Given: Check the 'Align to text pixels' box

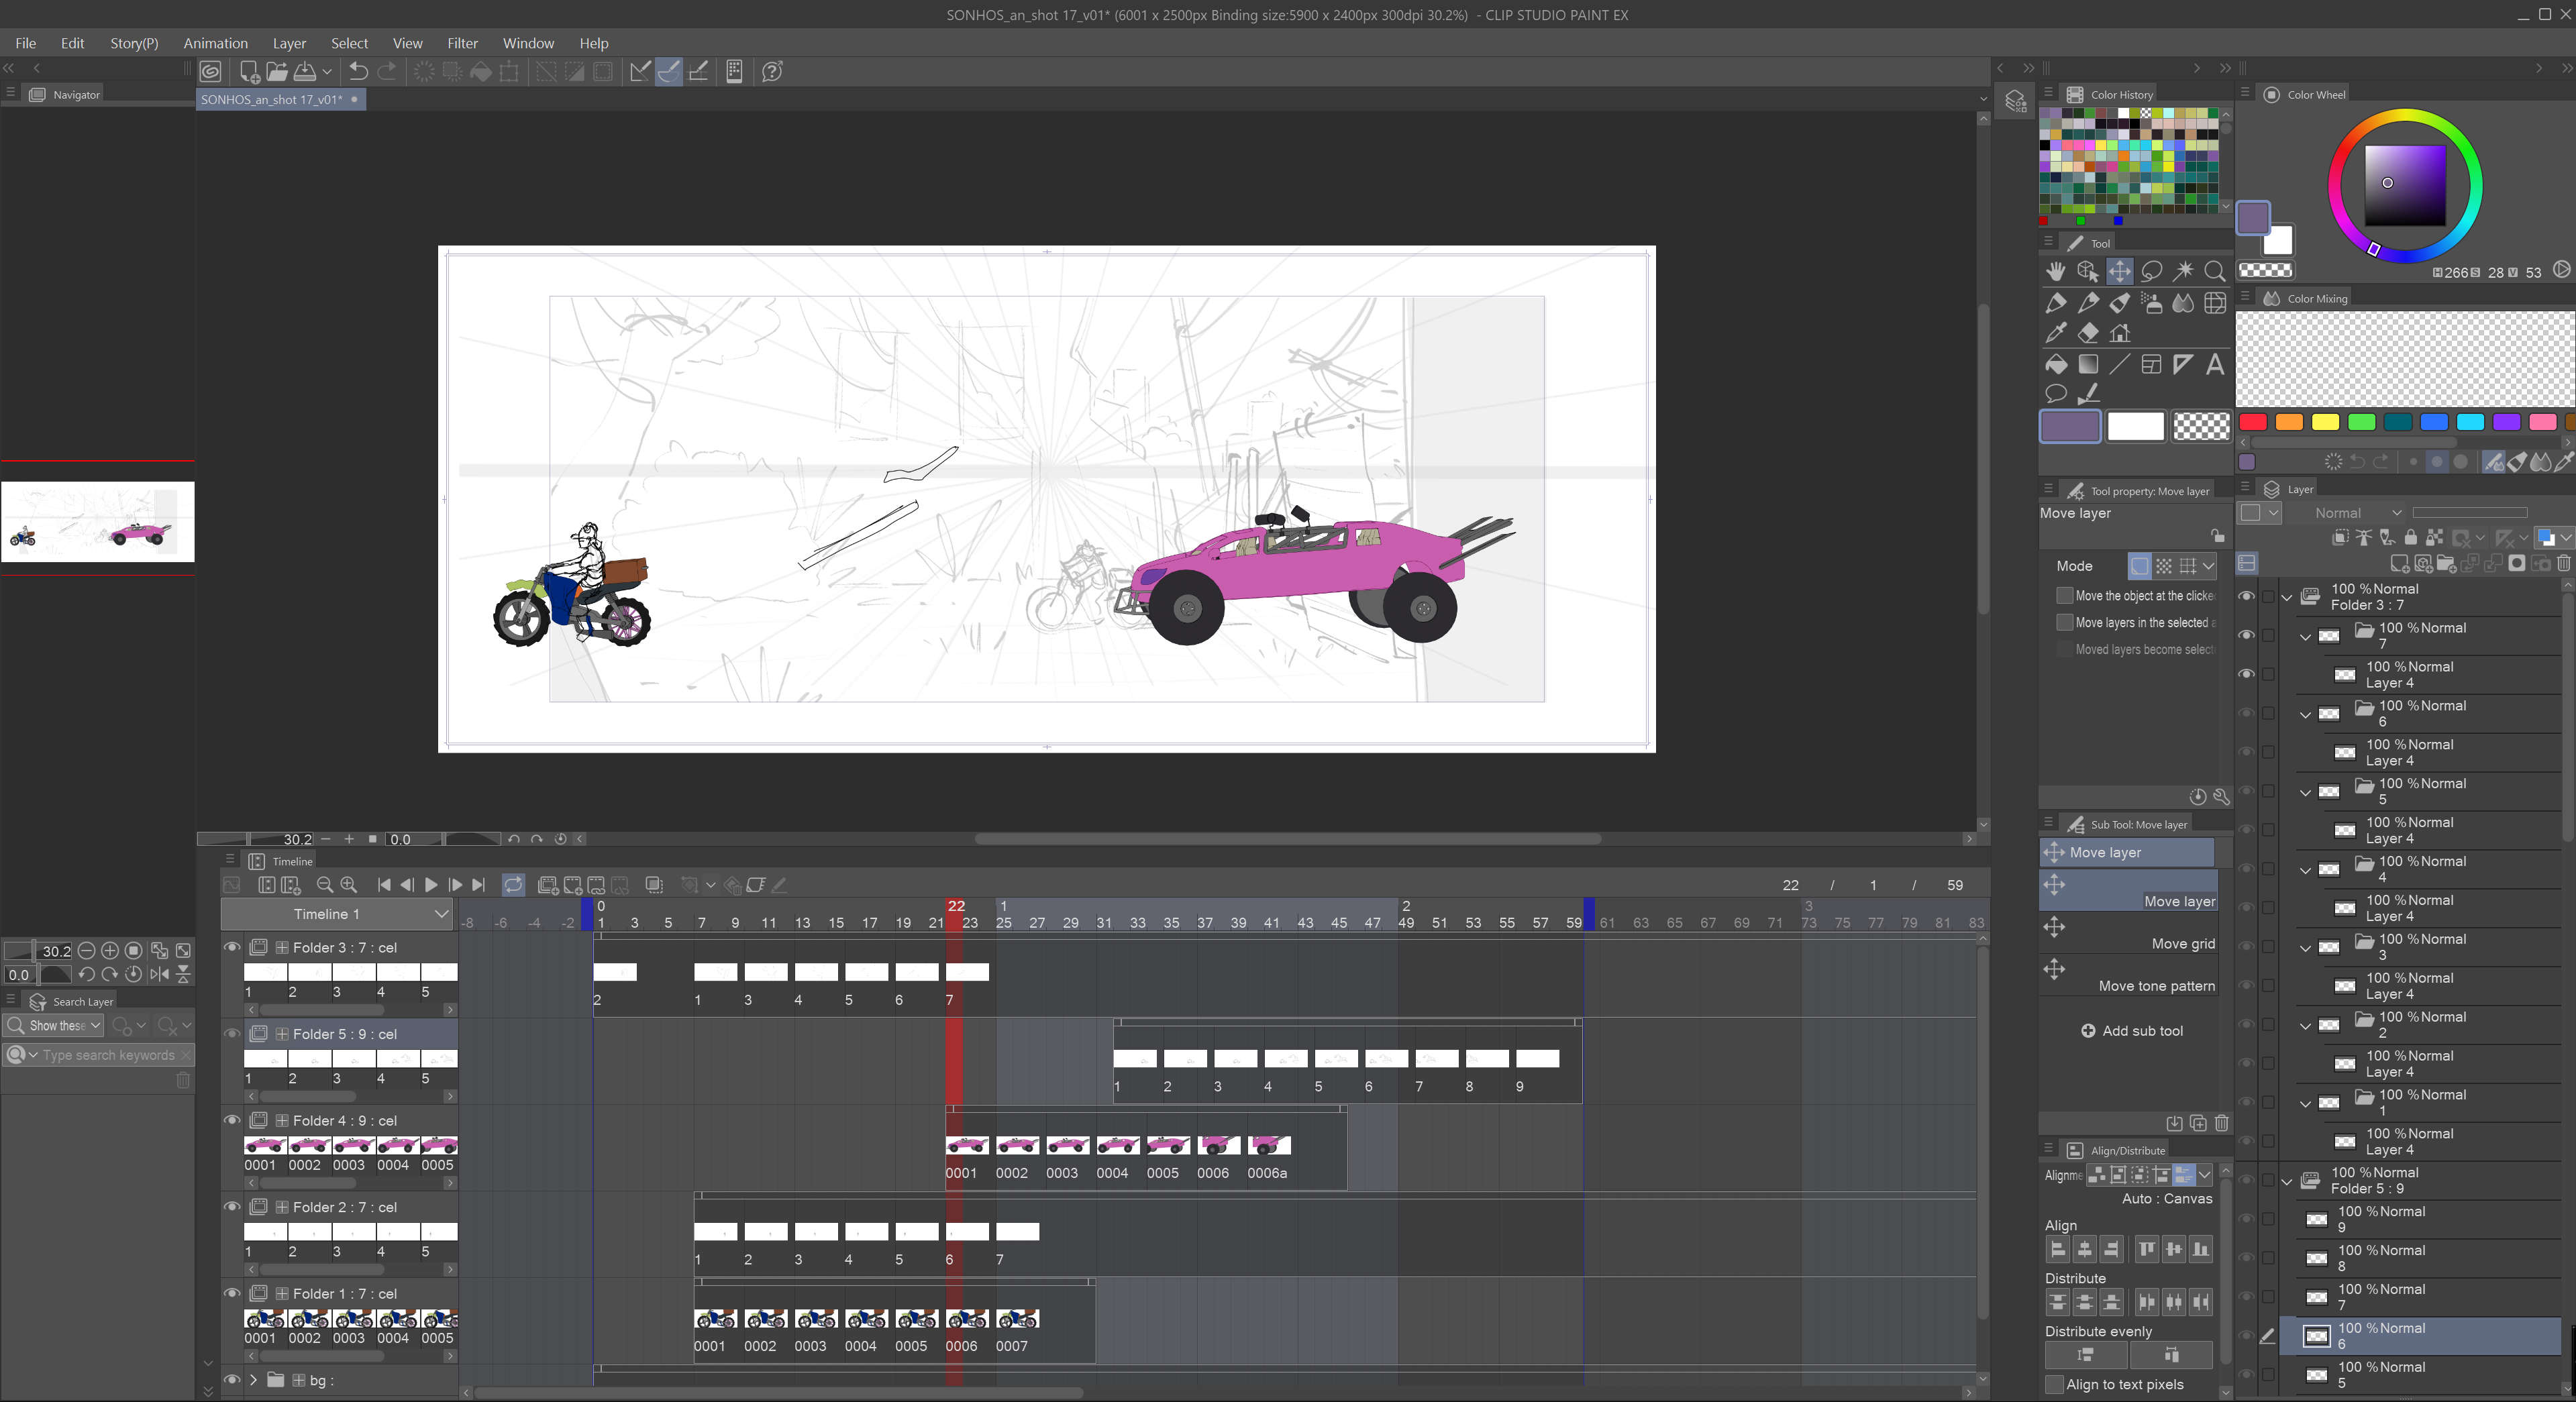Looking at the screenshot, I should 2054,1384.
